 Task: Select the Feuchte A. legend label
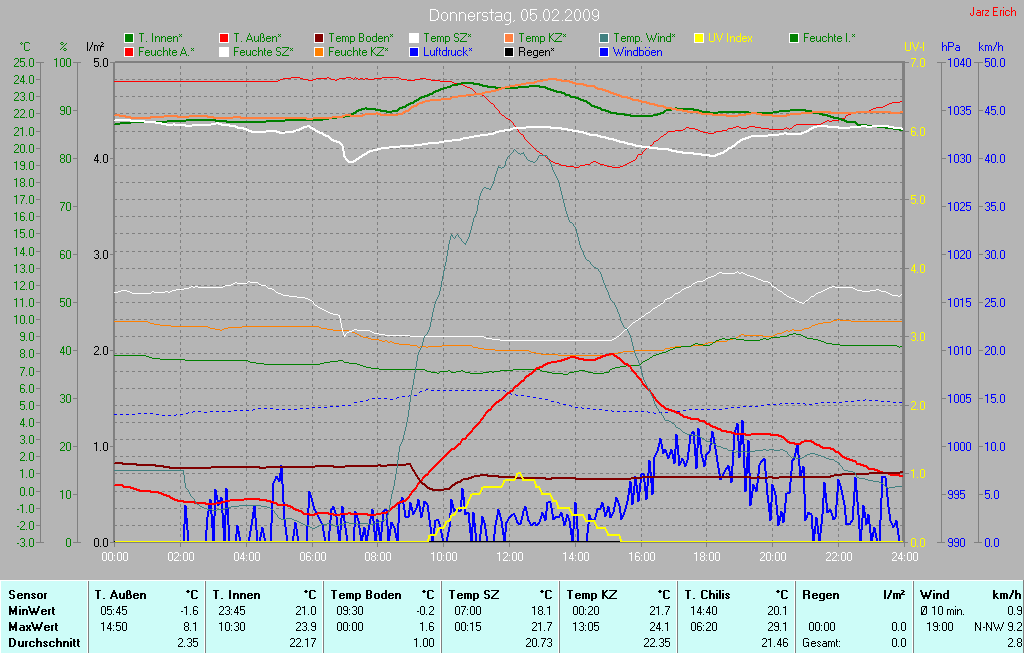click(x=166, y=51)
